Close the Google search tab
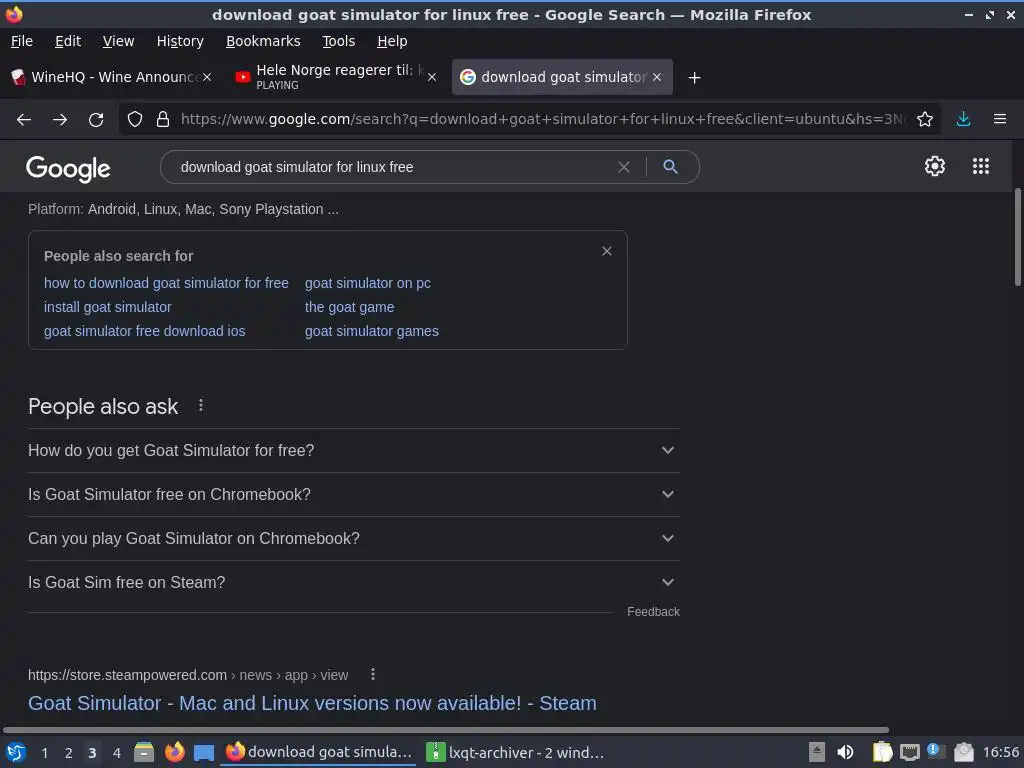 [x=657, y=77]
